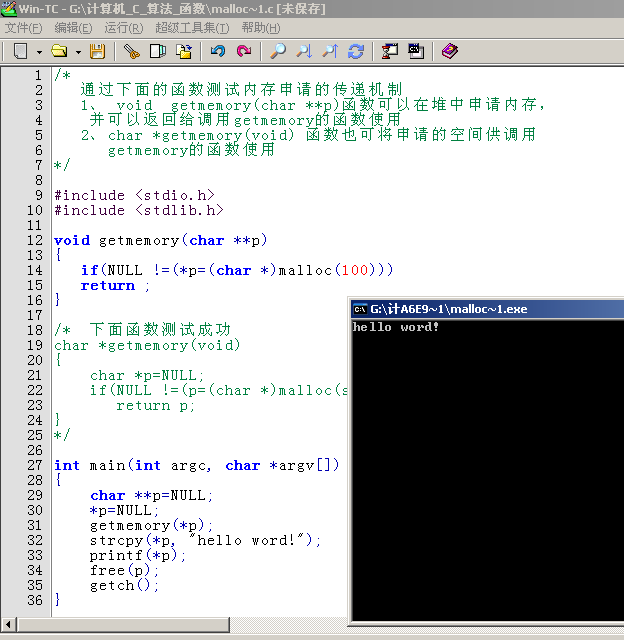The height and width of the screenshot is (640, 624).
Task: Save the file using floppy disk icon
Action: click(98, 51)
